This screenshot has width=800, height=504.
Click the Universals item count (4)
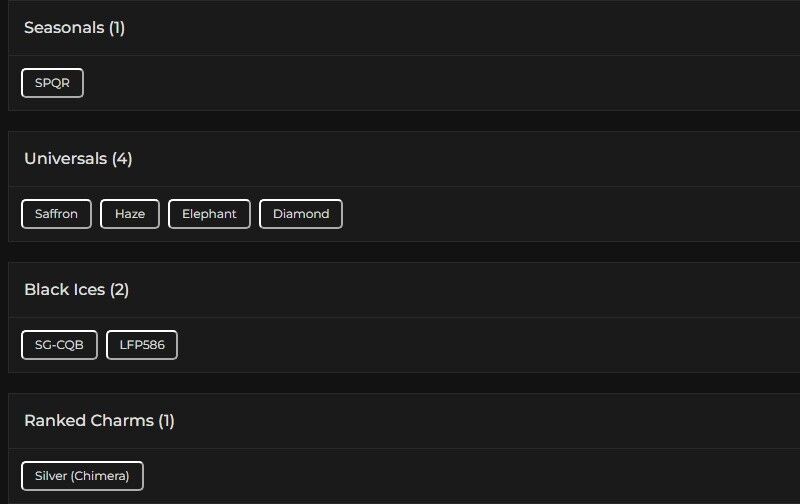(x=122, y=159)
